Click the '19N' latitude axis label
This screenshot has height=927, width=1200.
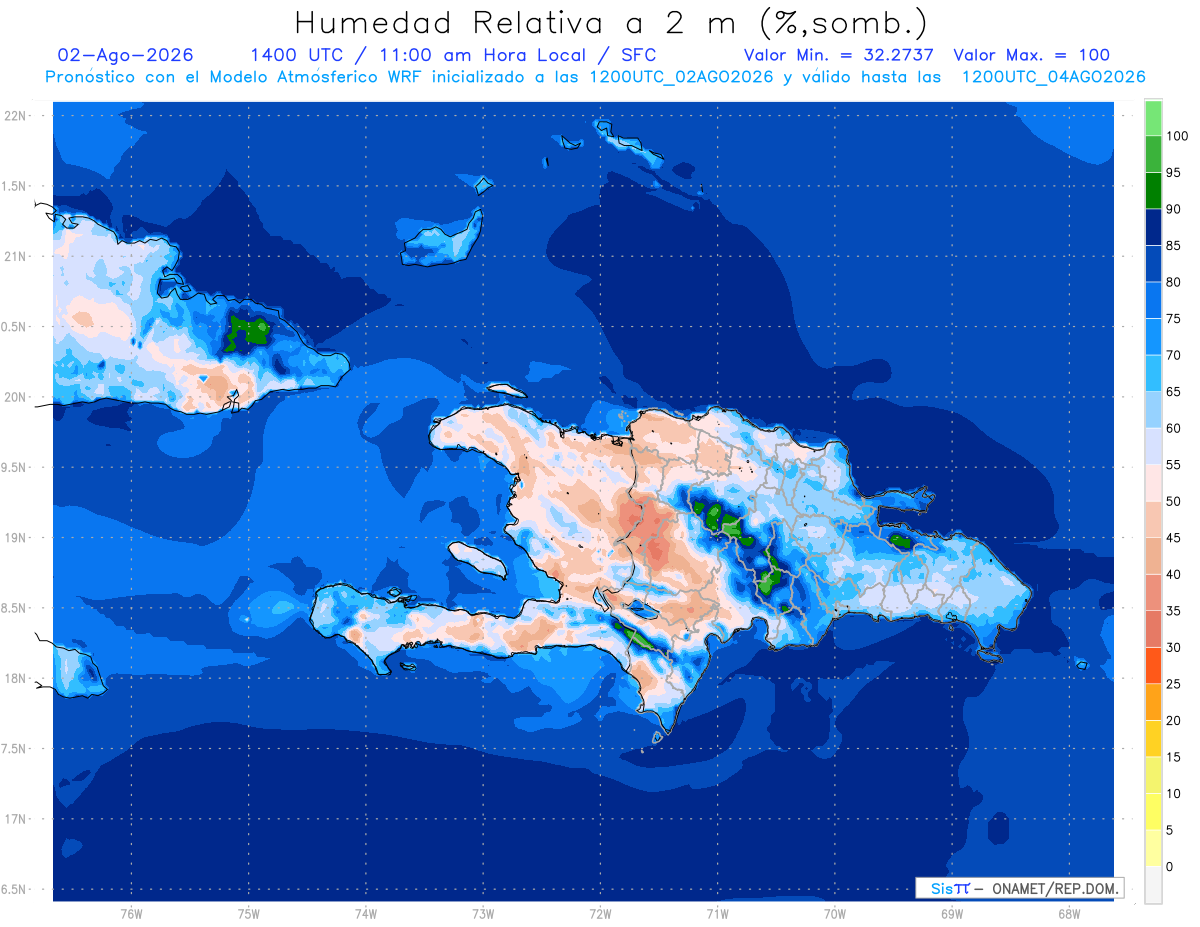point(16,537)
